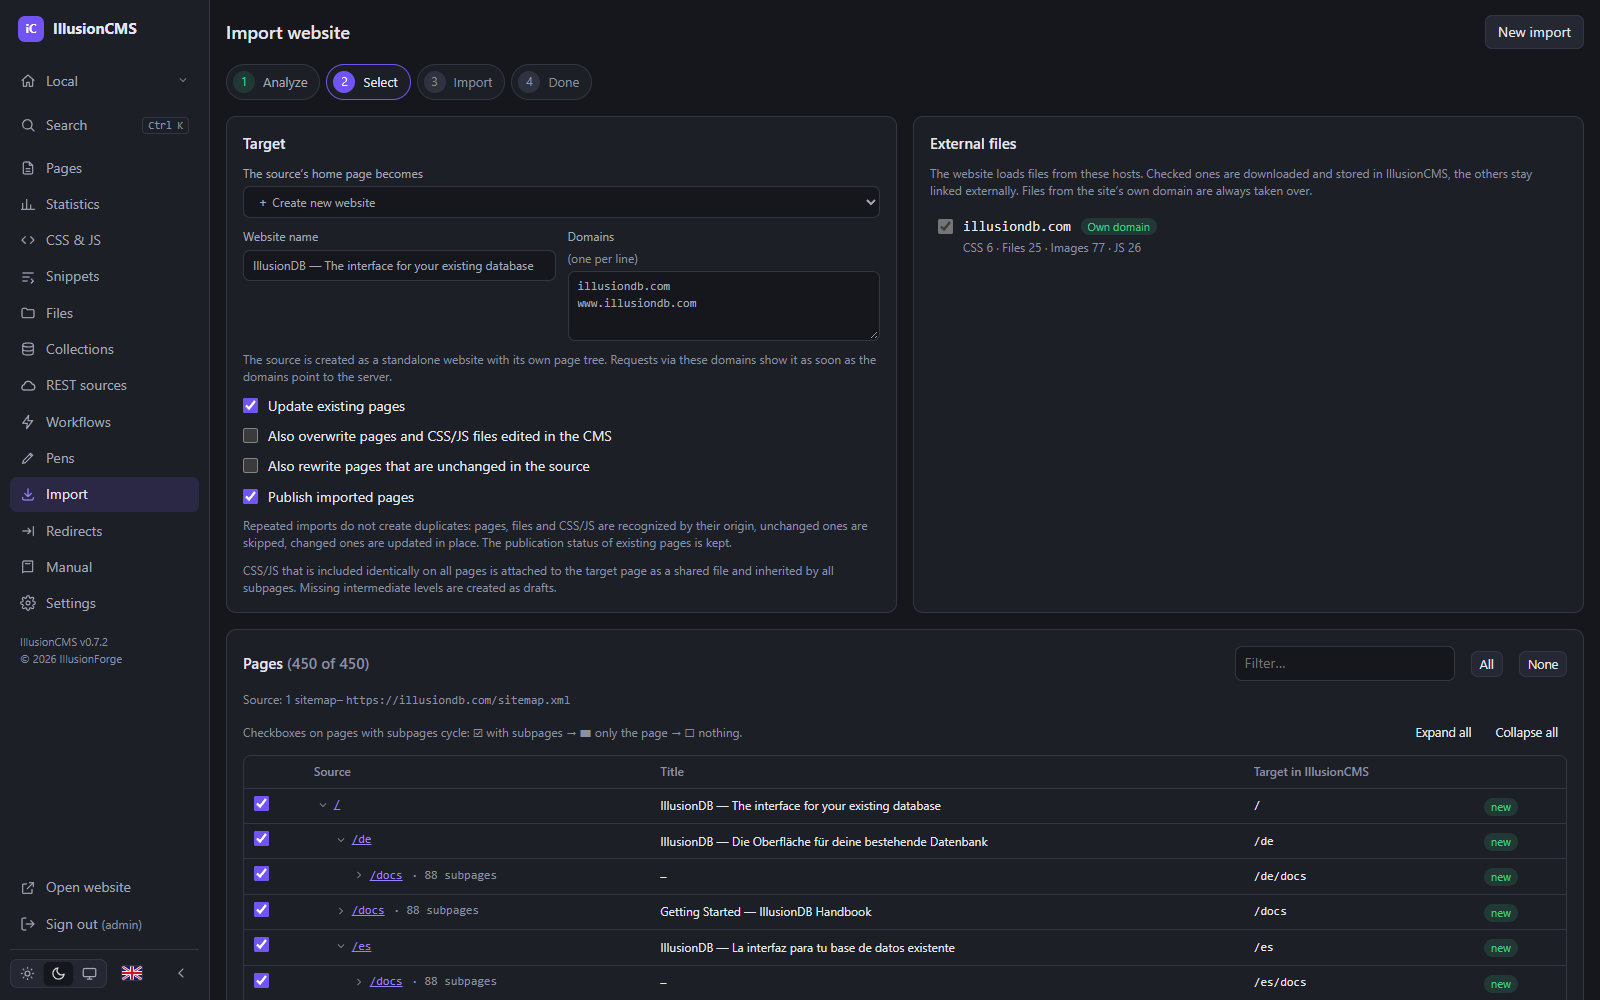Viewport: 1600px width, 1000px height.
Task: Toggle checkbox for /de page row
Action: click(x=262, y=839)
